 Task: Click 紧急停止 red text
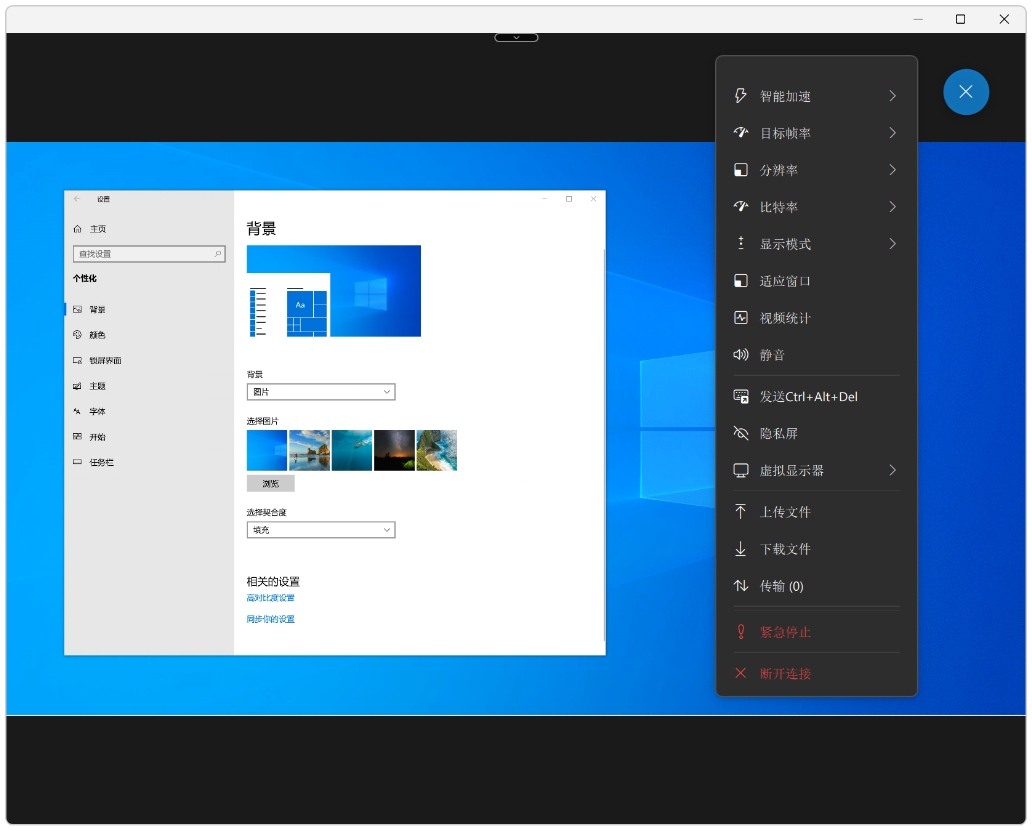pos(785,632)
